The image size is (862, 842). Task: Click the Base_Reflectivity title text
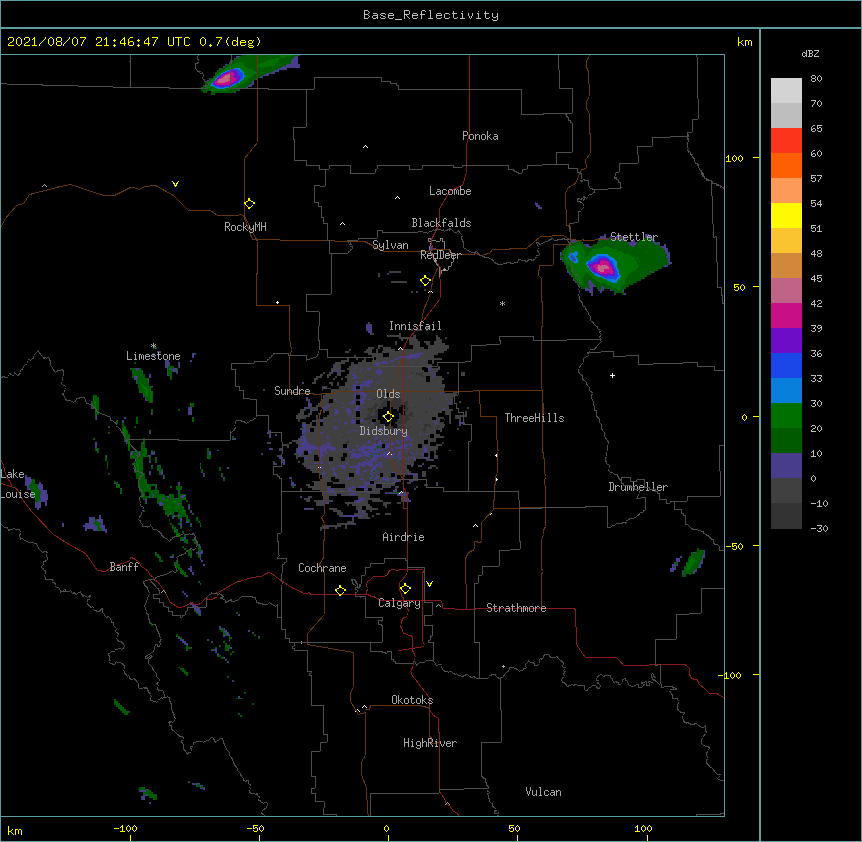point(430,15)
